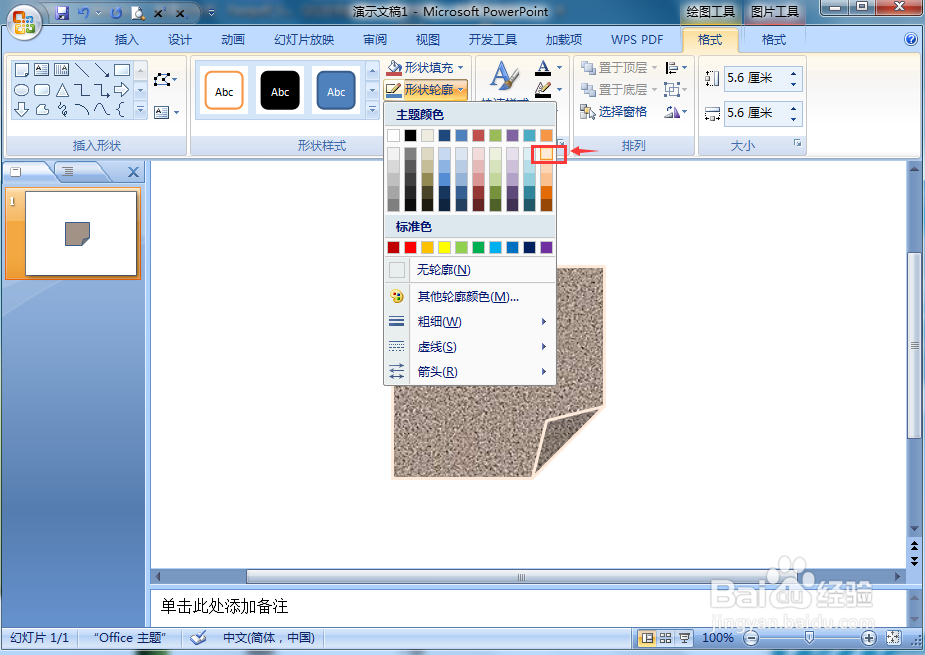Click zoom out minus button

click(751, 638)
